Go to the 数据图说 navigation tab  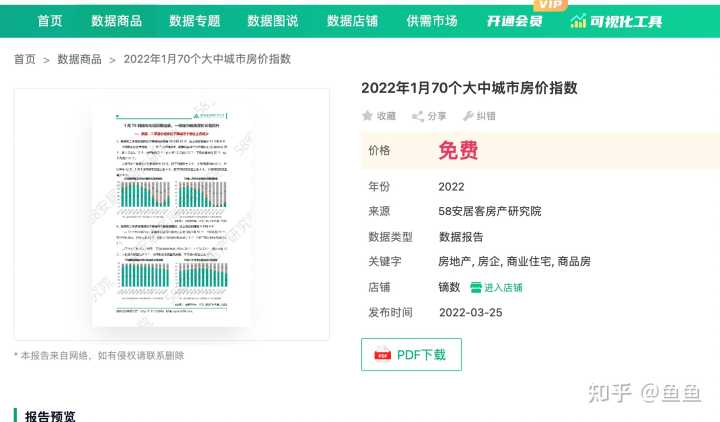point(273,20)
